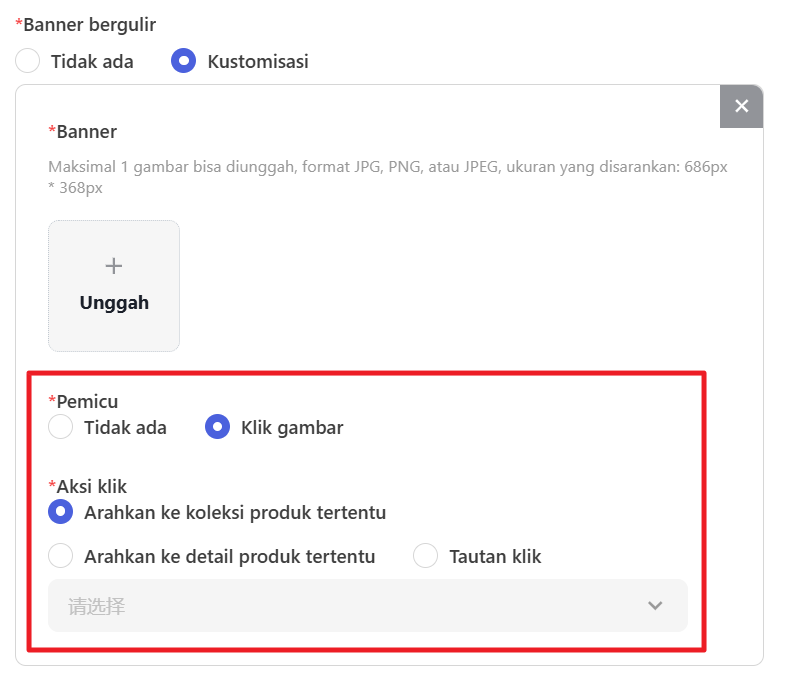Select the Kustomisasi radio circle
The height and width of the screenshot is (684, 791).
[x=183, y=61]
